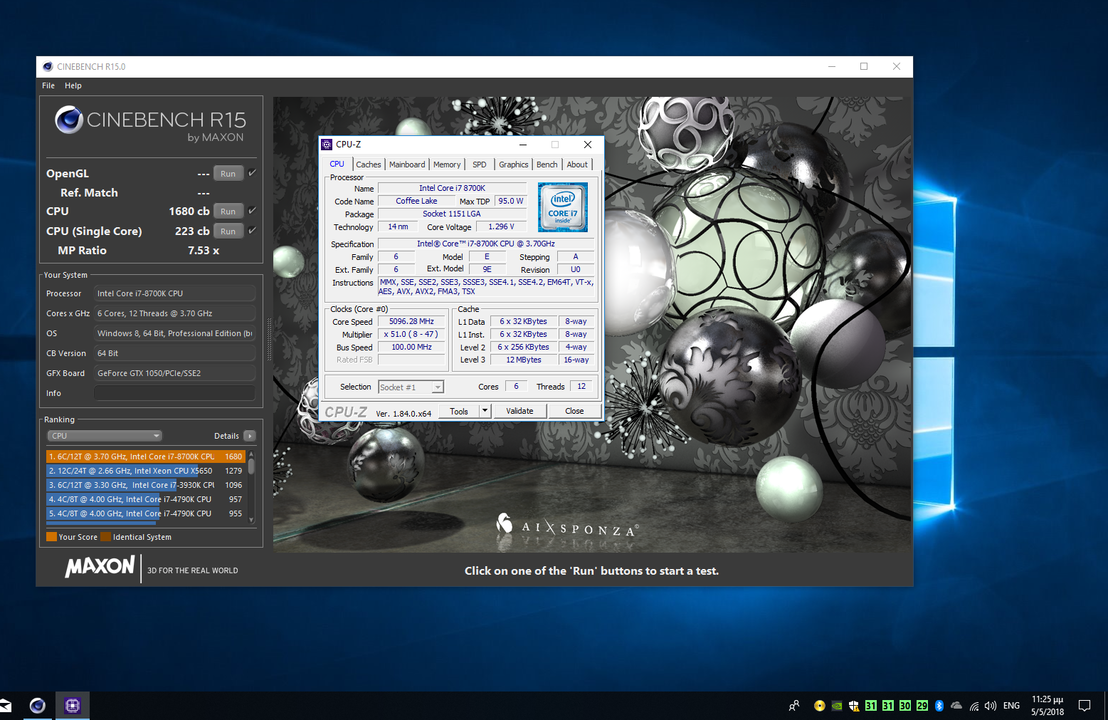Open the Mail app taskbar icon
1108x720 pixels.
coord(6,705)
